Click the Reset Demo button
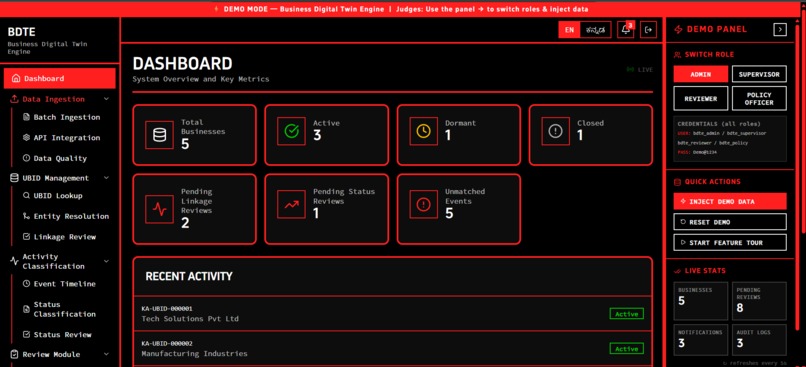Viewport: 806px width, 367px height. [x=730, y=222]
